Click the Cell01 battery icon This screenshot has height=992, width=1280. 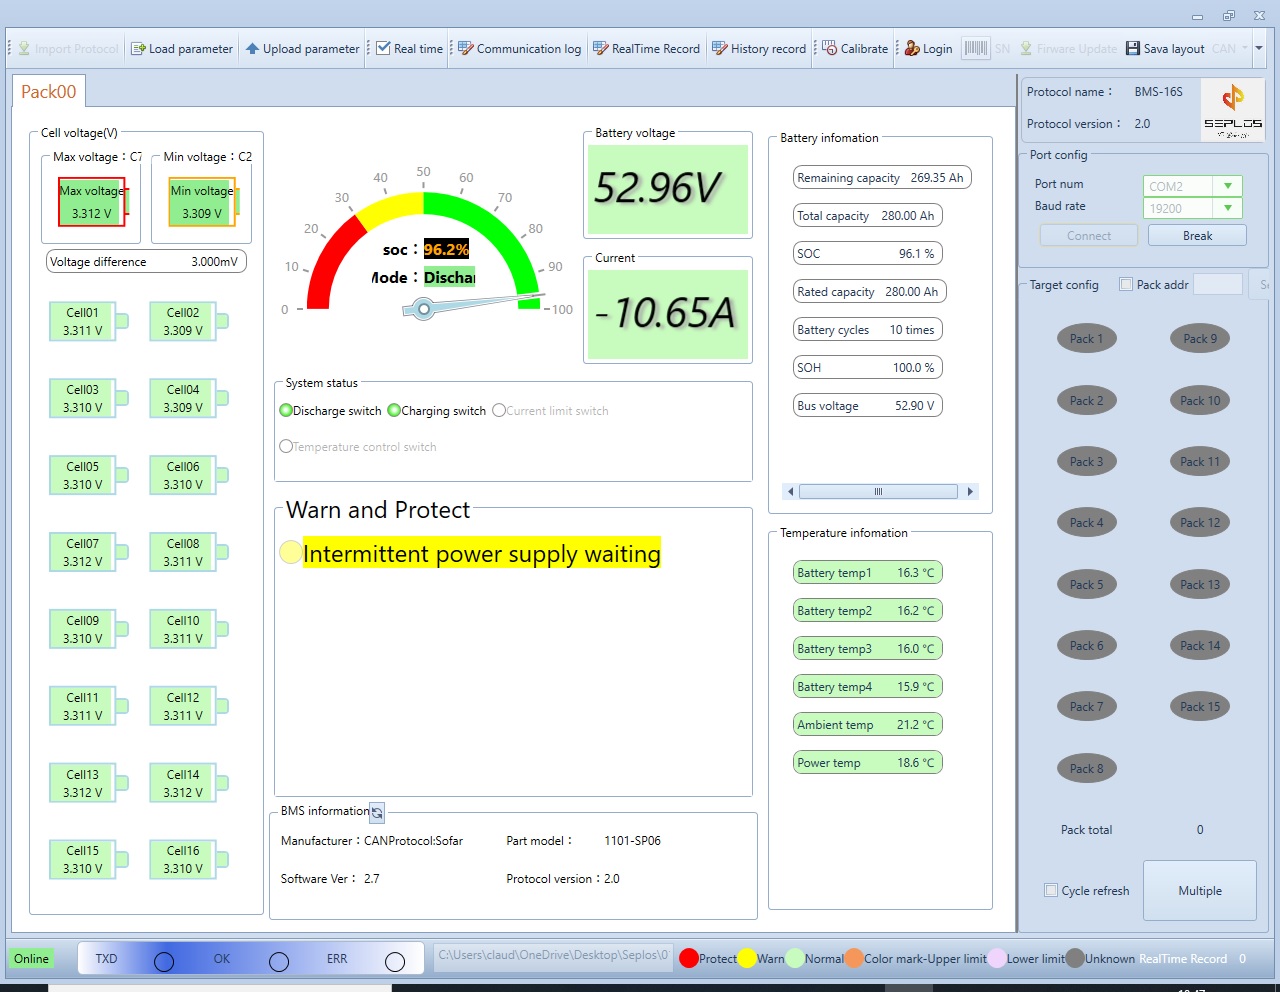click(x=89, y=321)
